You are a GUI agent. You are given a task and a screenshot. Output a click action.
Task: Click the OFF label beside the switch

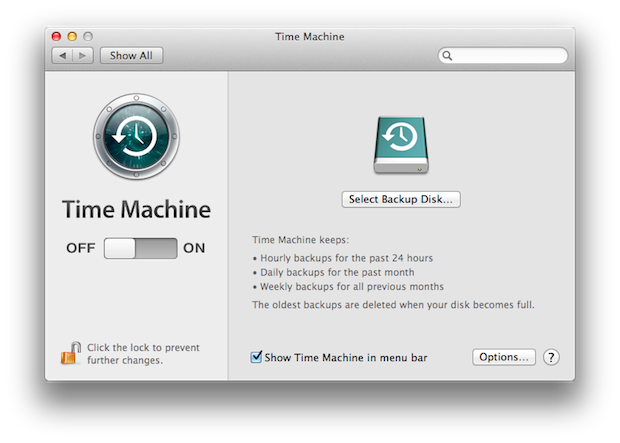click(x=81, y=248)
